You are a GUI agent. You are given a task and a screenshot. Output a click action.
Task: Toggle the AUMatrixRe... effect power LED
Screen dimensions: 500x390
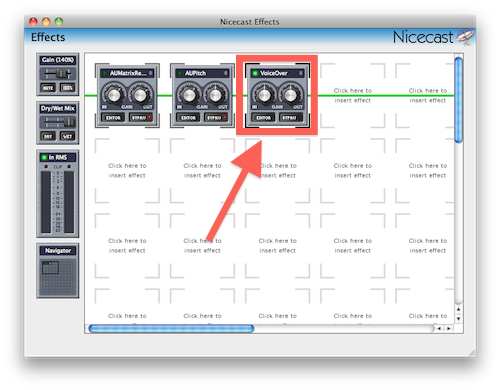click(105, 73)
